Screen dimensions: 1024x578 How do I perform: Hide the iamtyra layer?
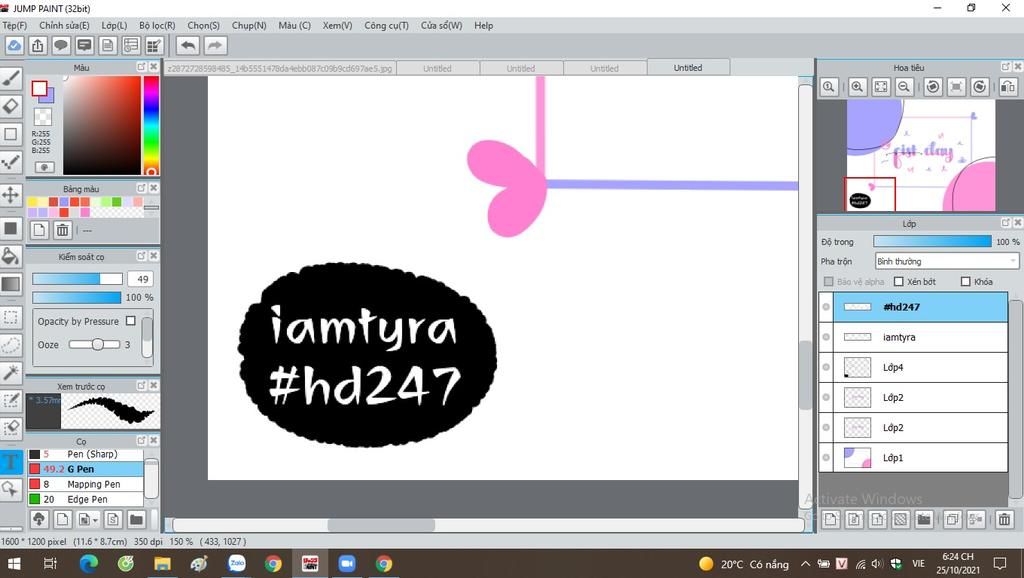[826, 337]
